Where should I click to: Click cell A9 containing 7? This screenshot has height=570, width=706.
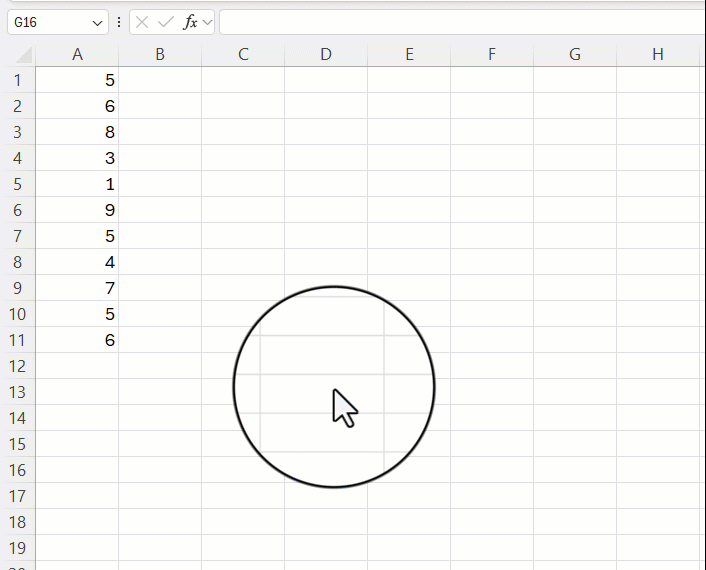click(x=77, y=288)
